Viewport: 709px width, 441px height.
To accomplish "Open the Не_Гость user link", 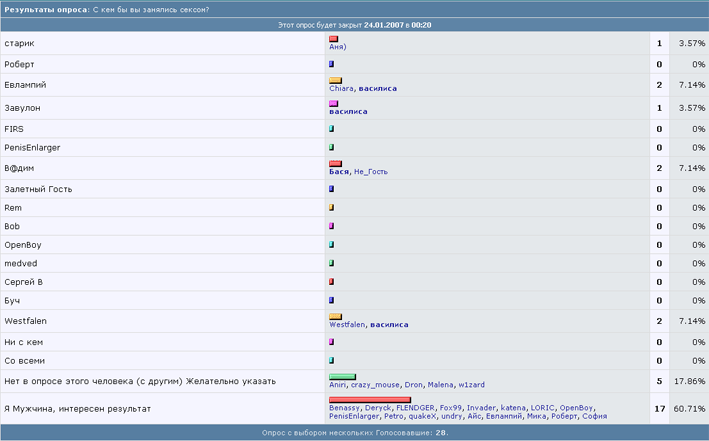I will pyautogui.click(x=370, y=171).
